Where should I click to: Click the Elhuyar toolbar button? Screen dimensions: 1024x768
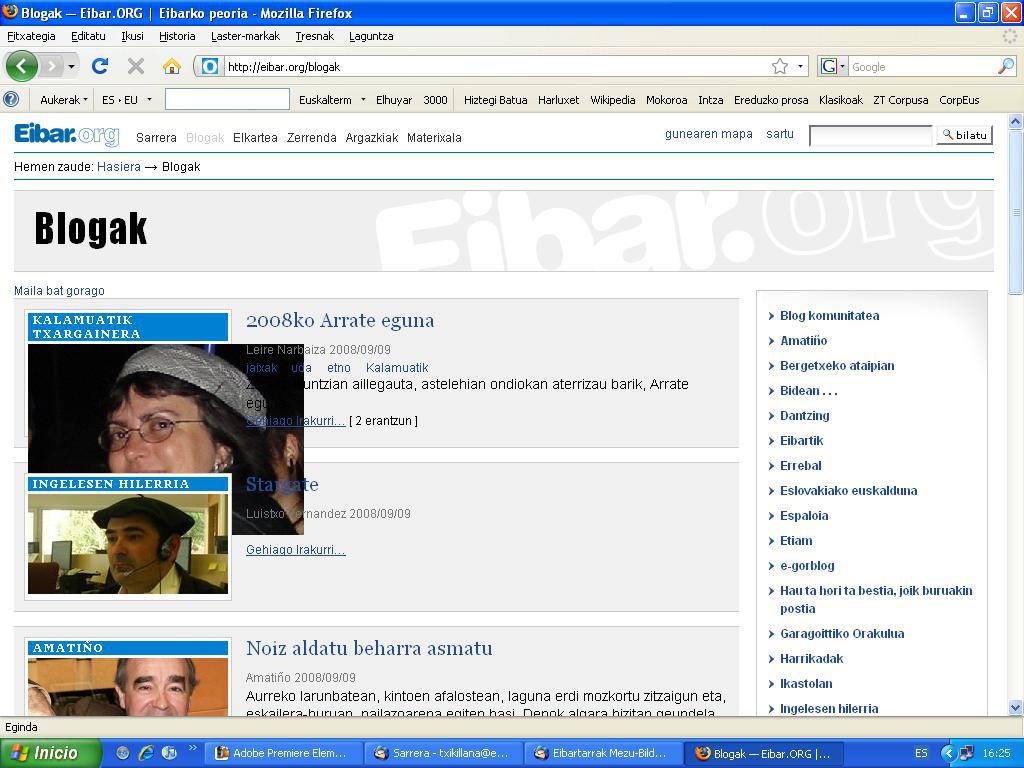pos(394,100)
